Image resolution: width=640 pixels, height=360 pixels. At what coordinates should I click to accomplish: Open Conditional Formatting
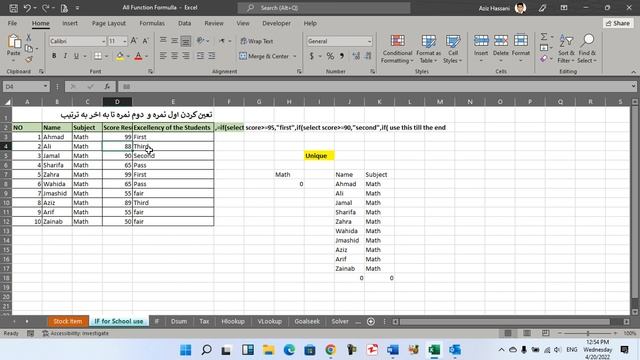pyautogui.click(x=397, y=49)
